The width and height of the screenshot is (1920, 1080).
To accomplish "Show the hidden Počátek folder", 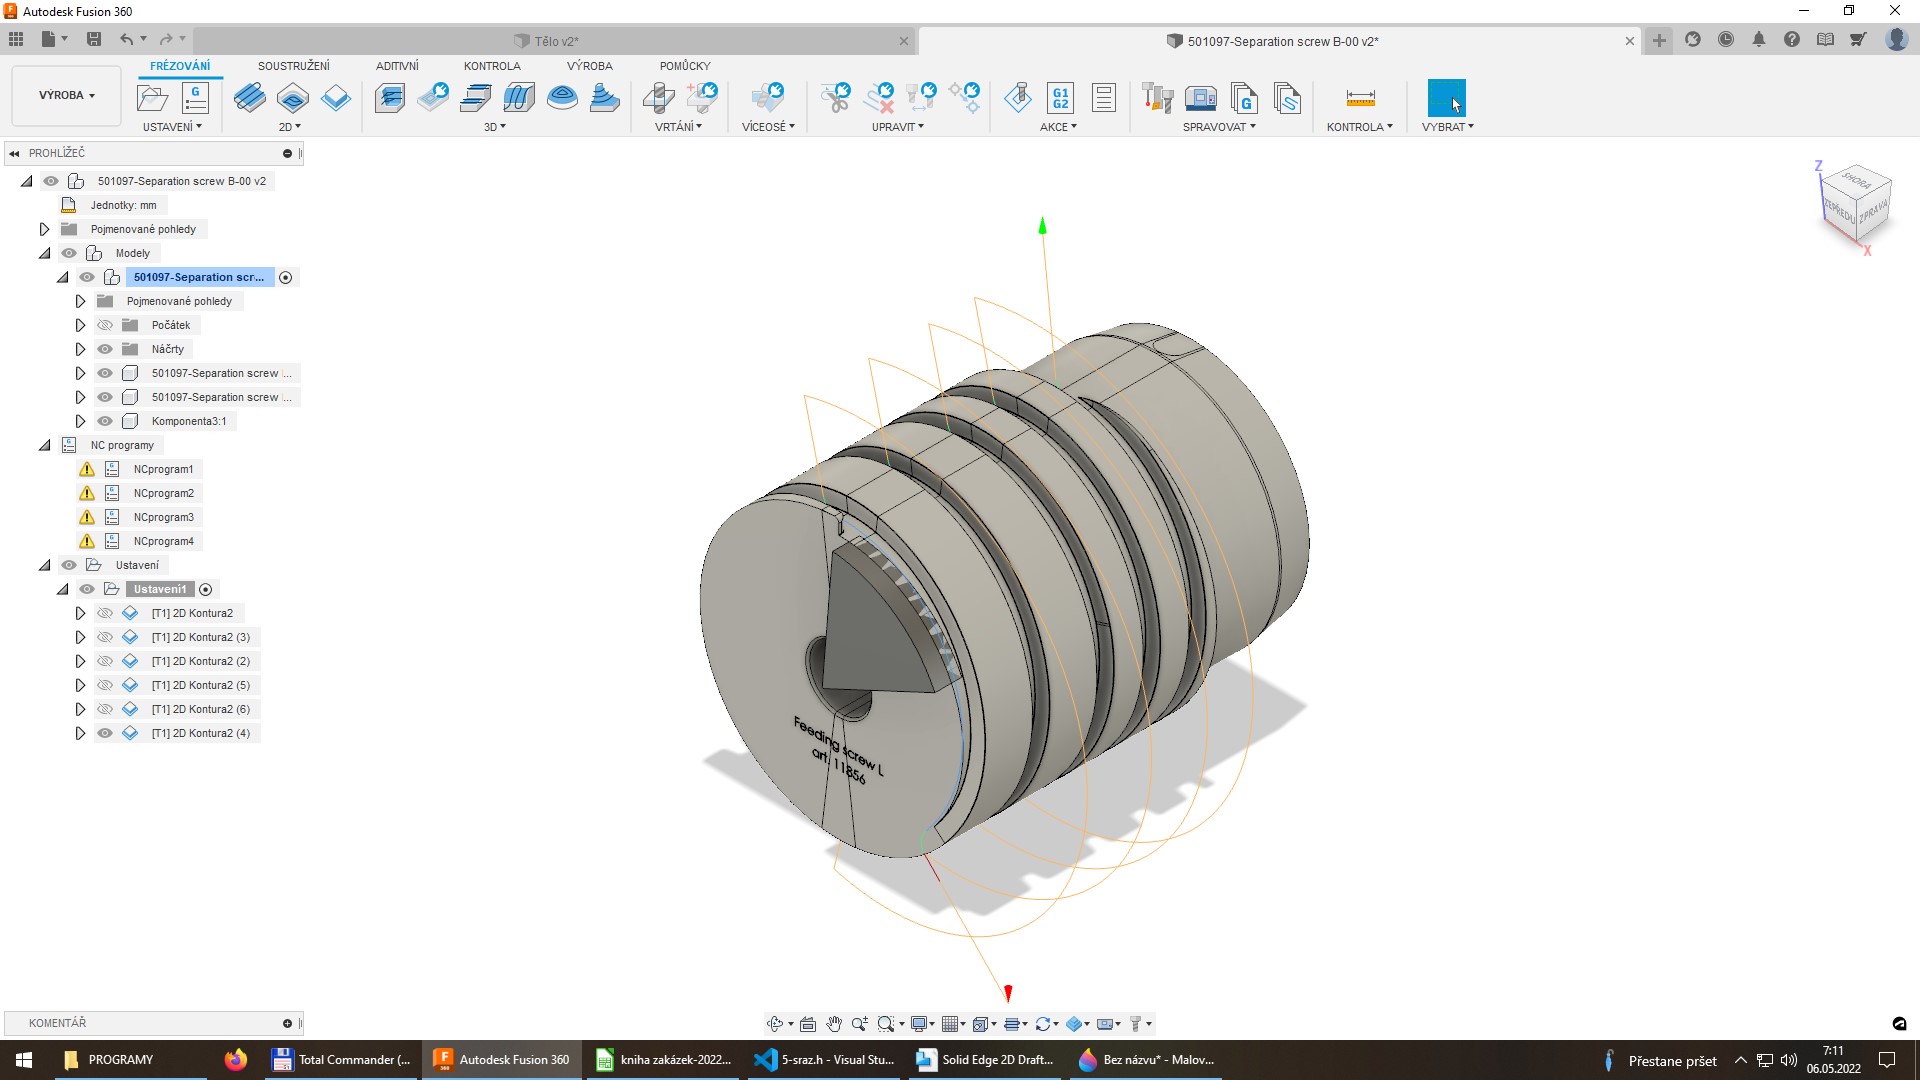I will coord(105,325).
